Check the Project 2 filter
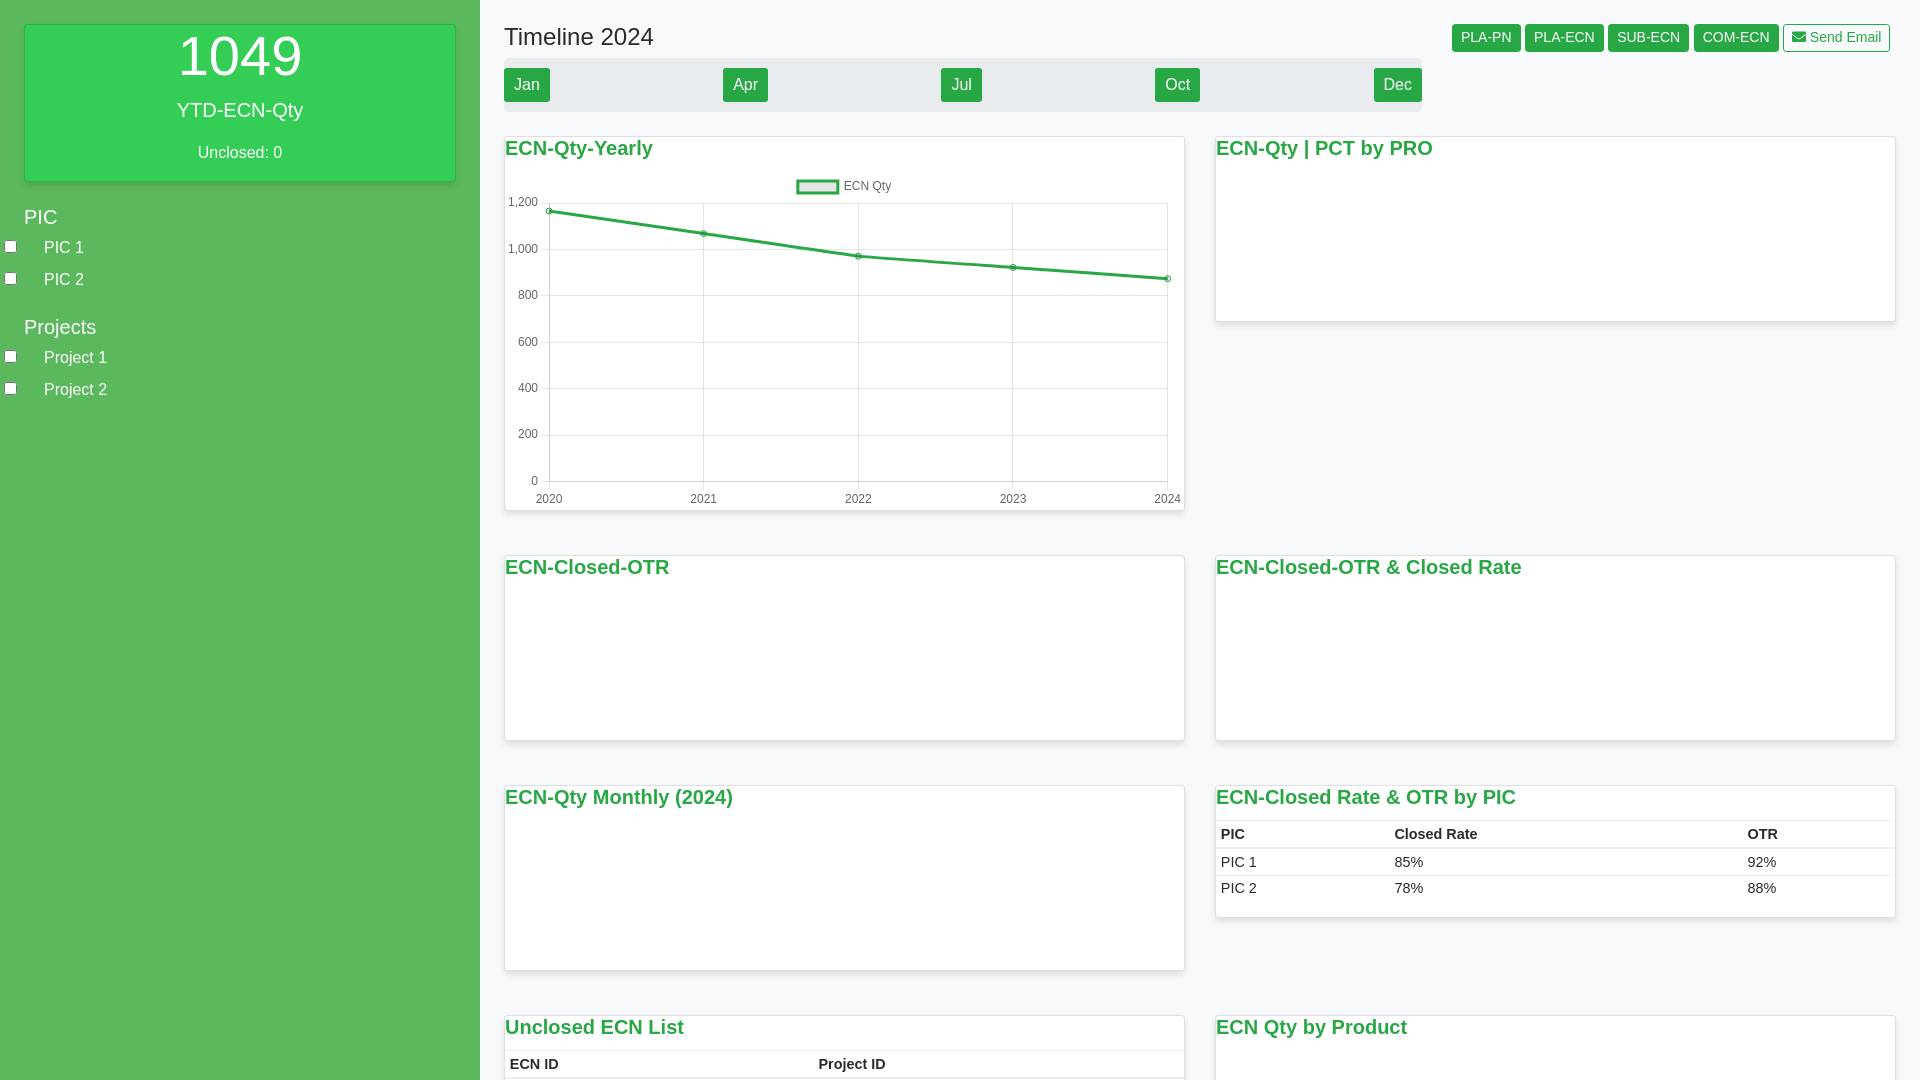 [11, 388]
